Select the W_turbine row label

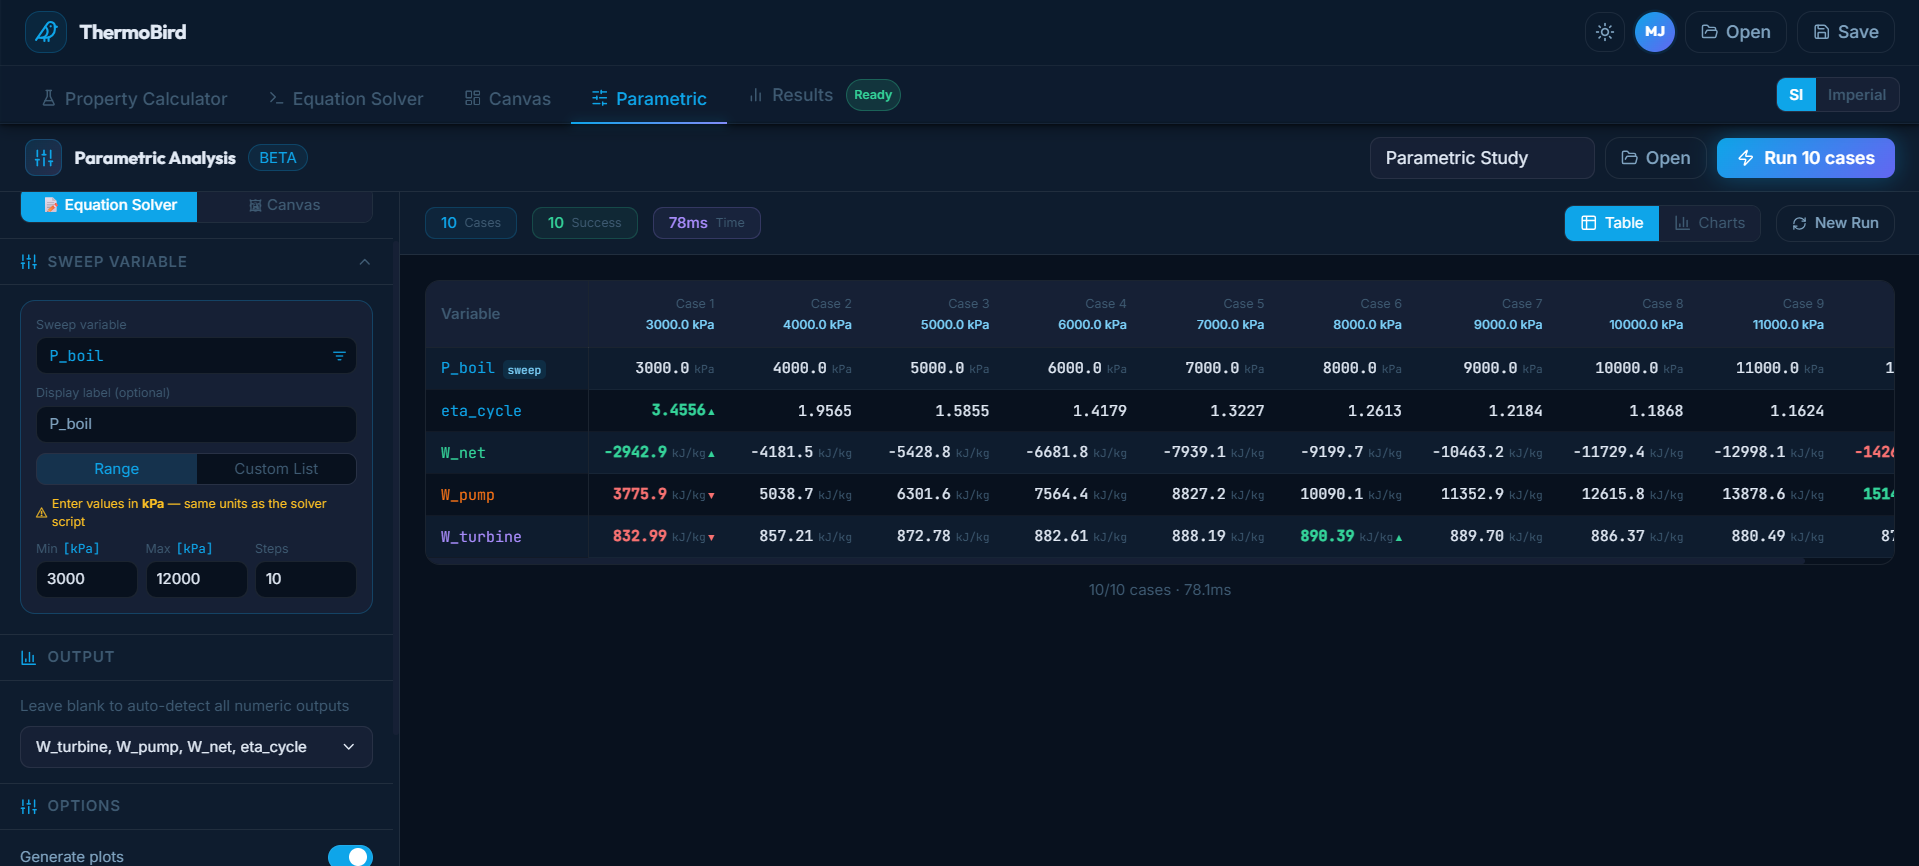(481, 537)
